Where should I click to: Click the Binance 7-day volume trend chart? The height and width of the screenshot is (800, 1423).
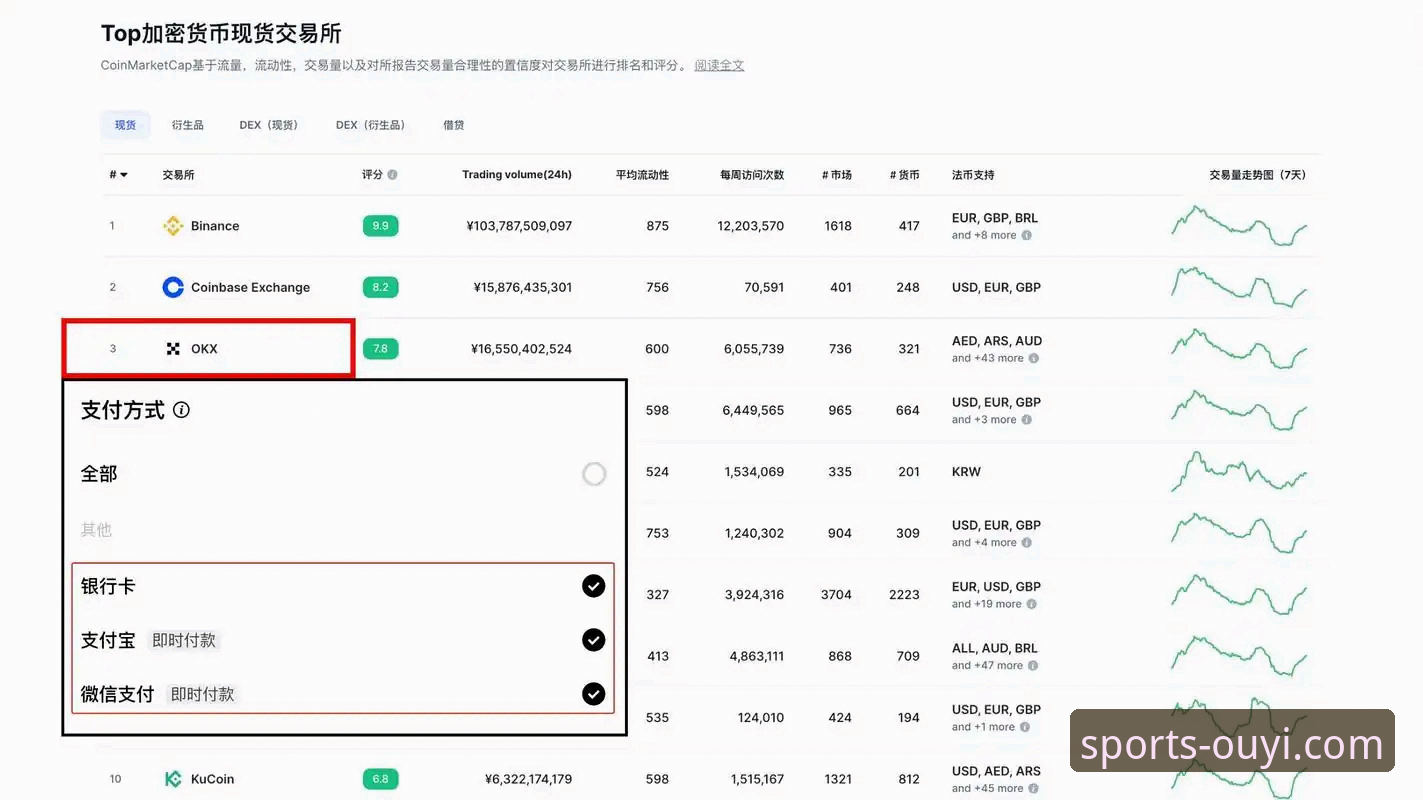click(1239, 226)
